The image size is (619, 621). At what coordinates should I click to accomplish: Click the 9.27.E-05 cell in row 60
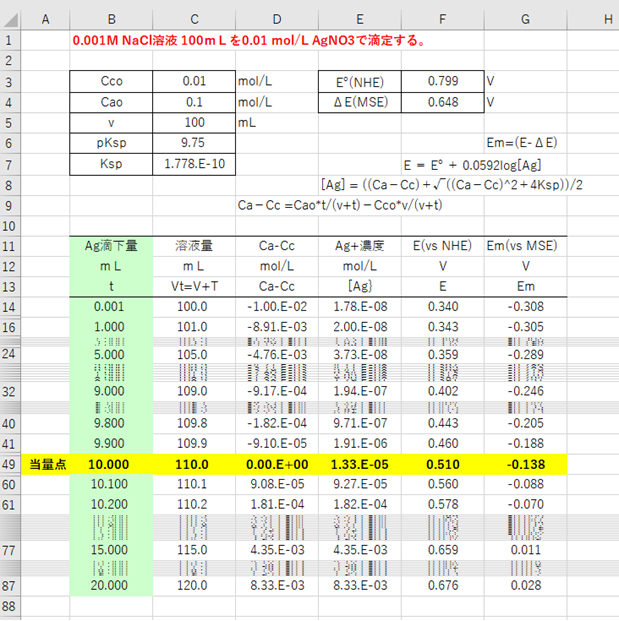360,484
